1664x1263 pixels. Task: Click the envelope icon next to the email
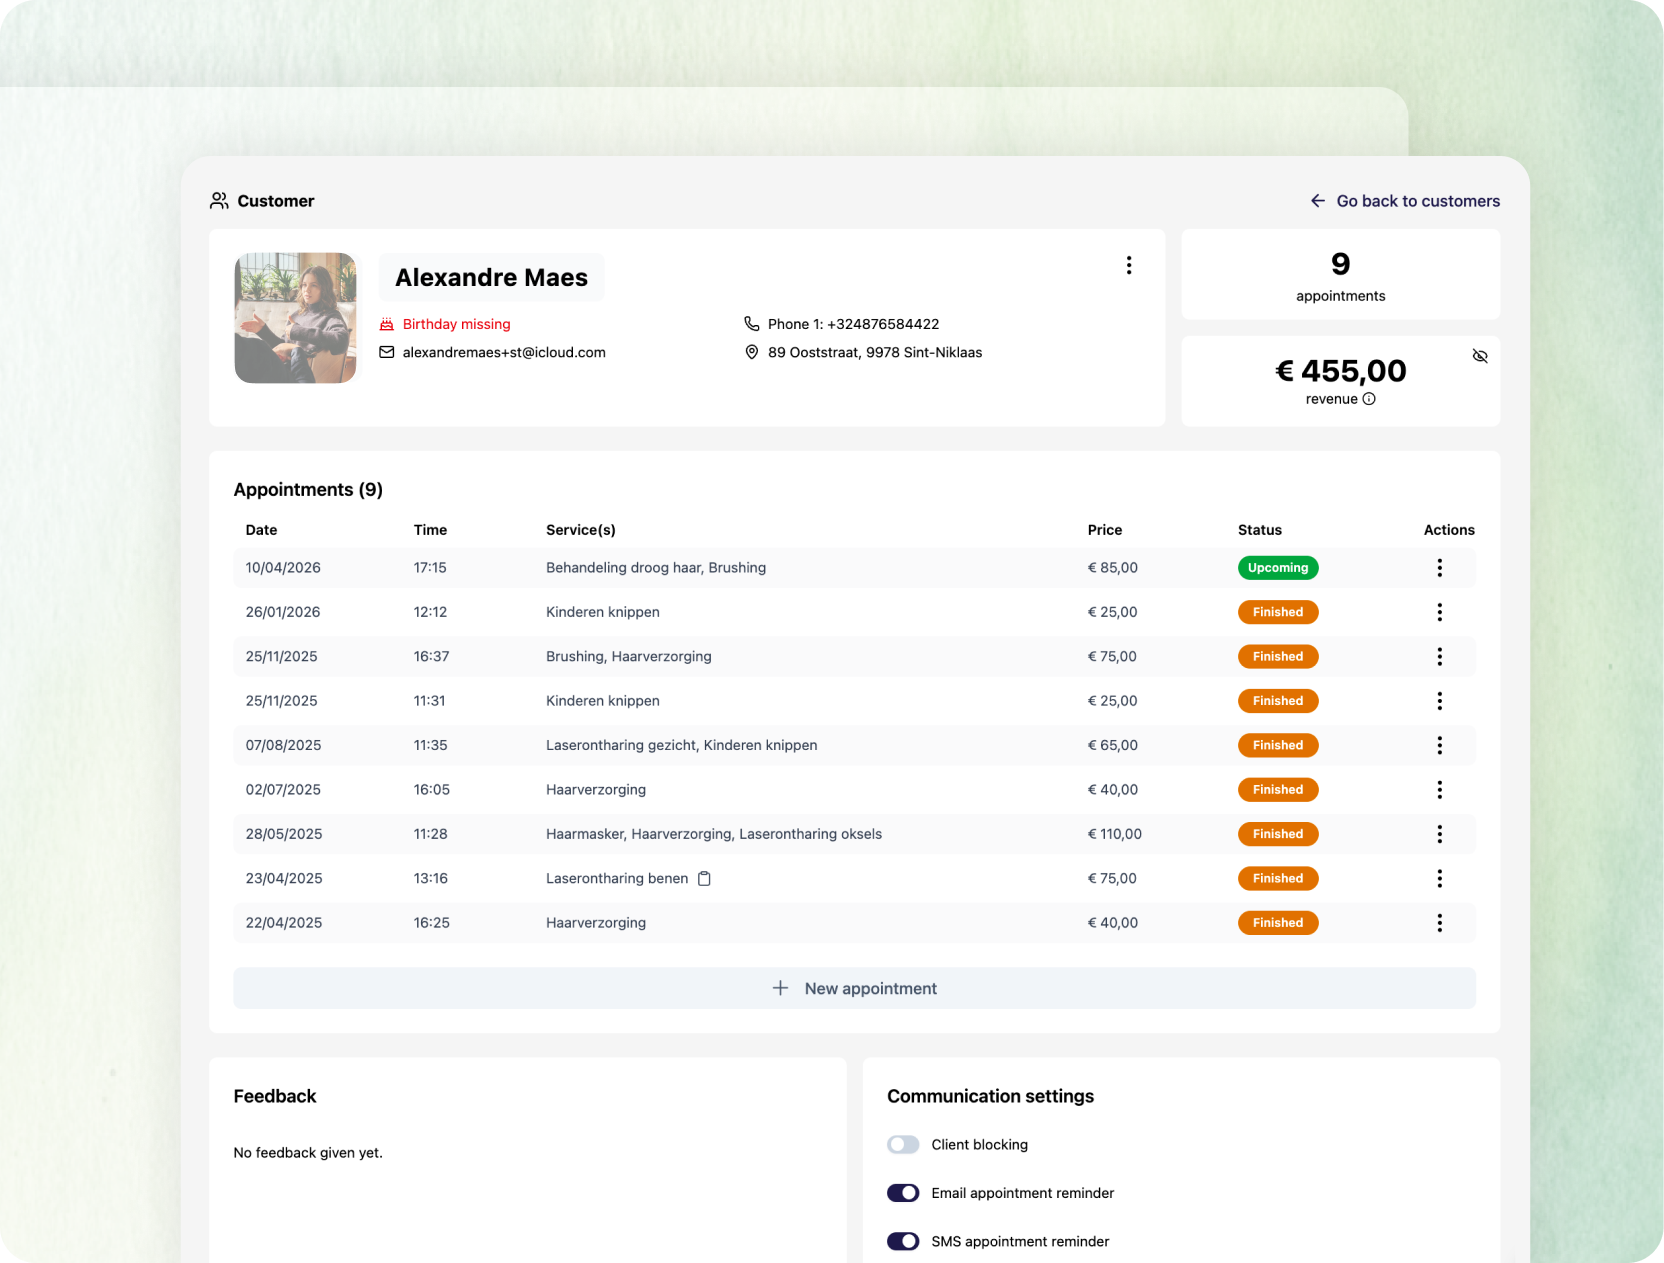coord(387,352)
